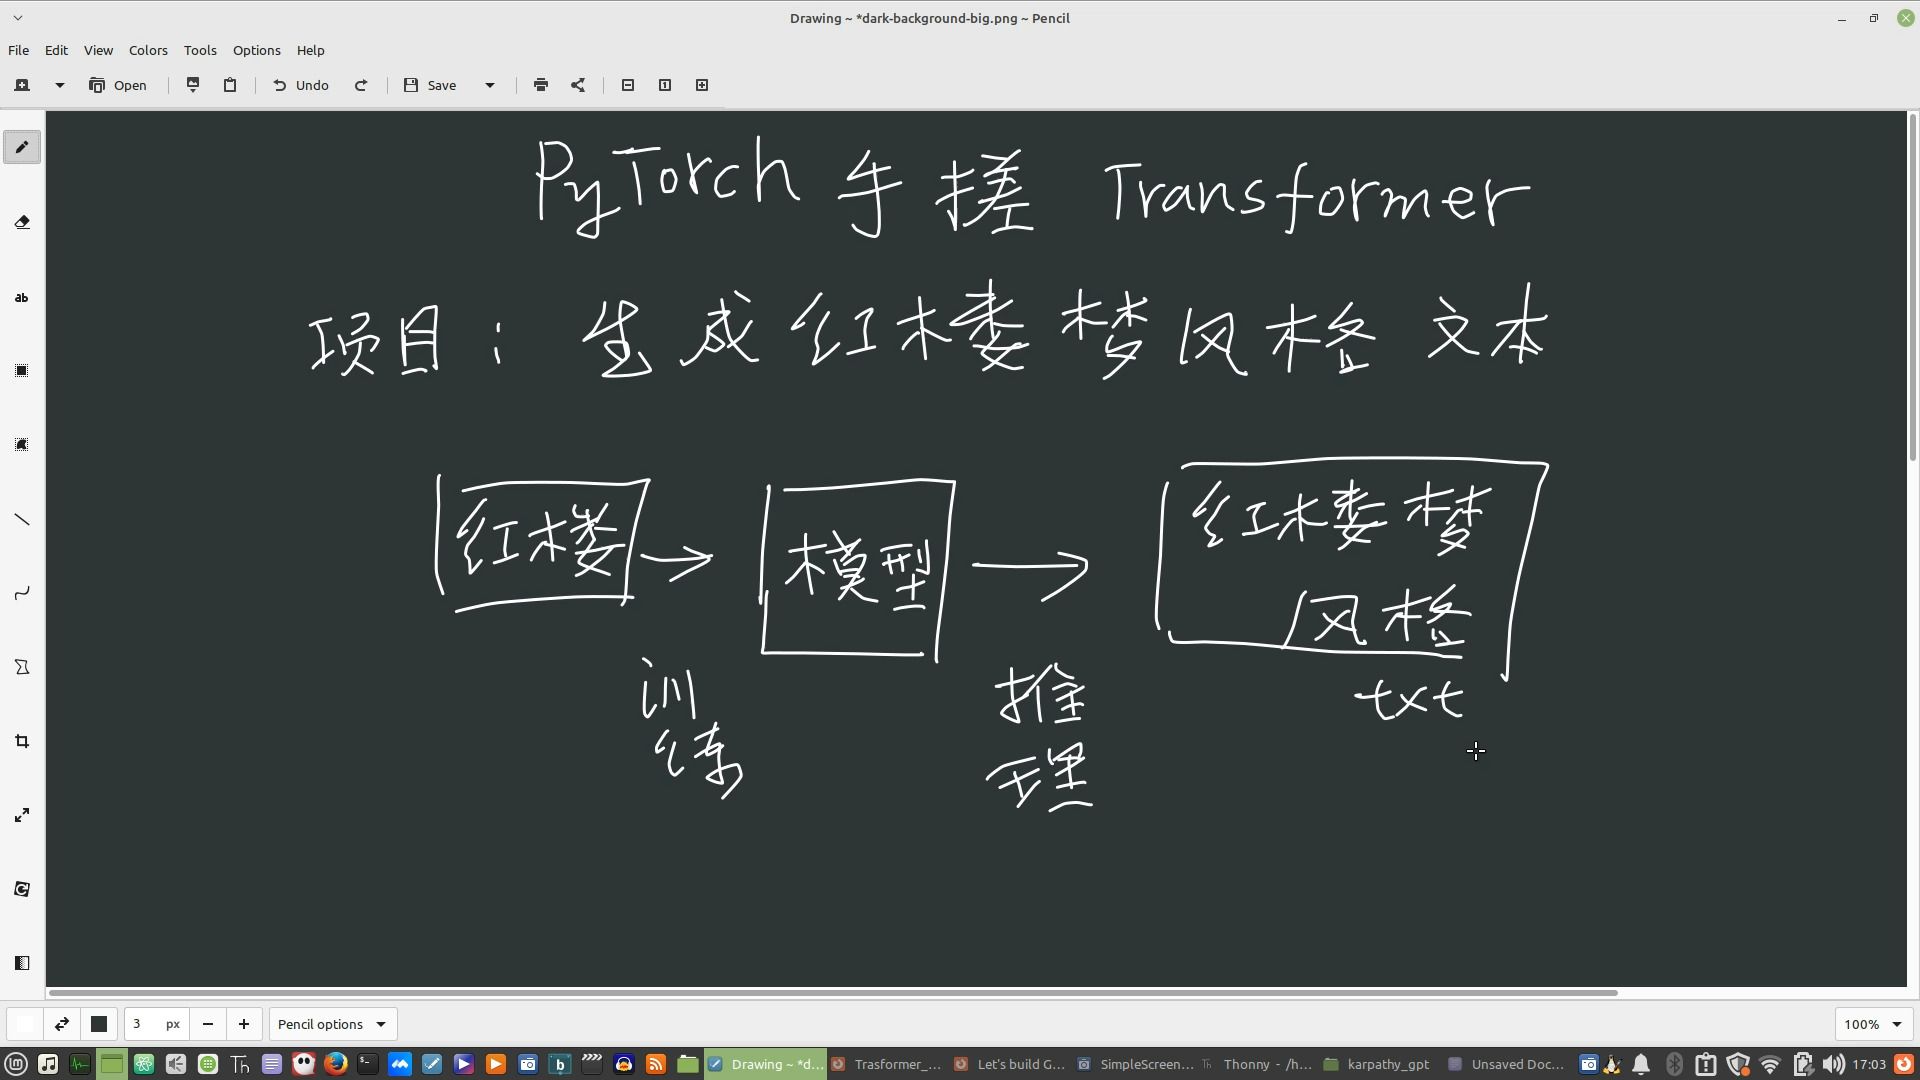Pick the Curve tool
The width and height of the screenshot is (1920, 1080).
[x=22, y=594]
